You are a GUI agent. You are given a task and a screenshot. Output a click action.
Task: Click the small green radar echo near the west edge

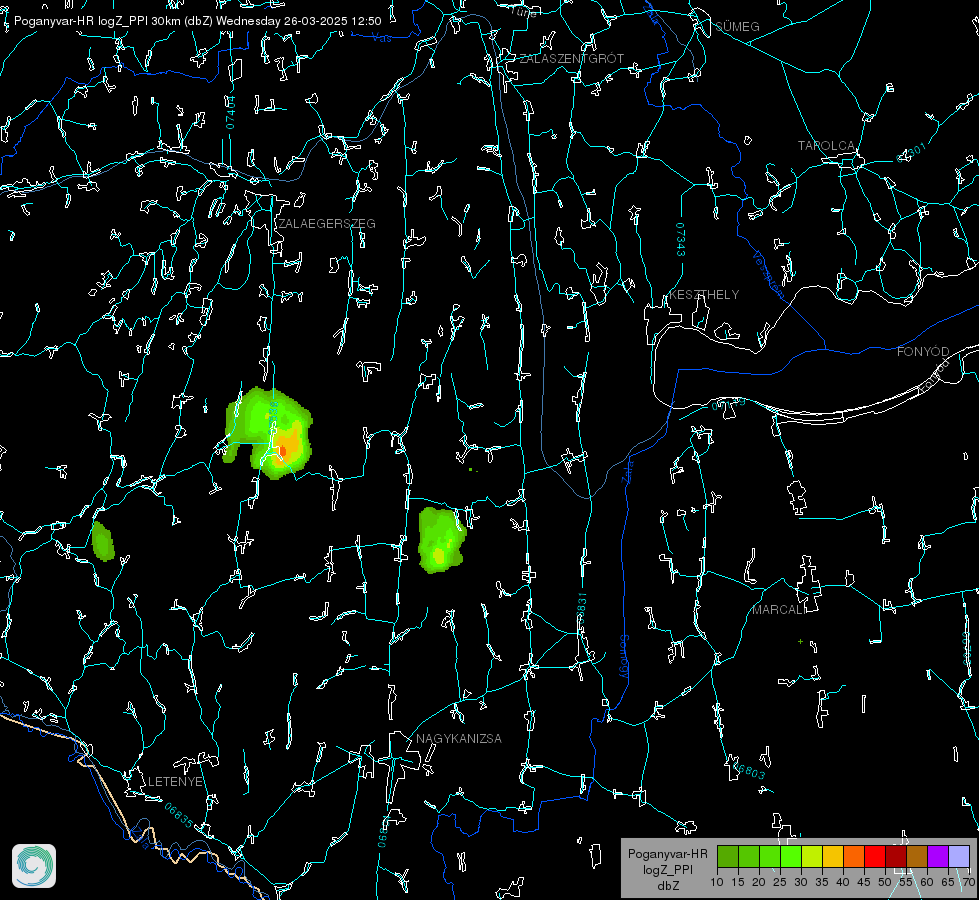pos(103,541)
